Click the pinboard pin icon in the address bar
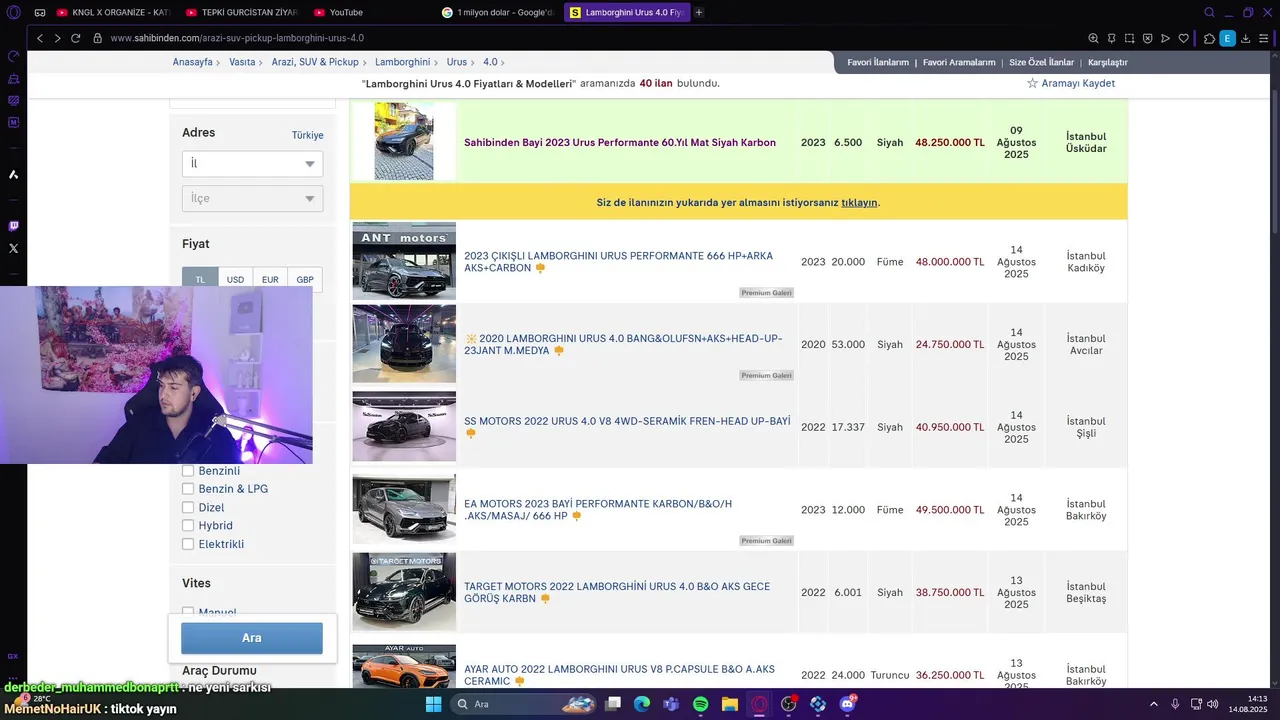The image size is (1280, 720). tap(1111, 38)
